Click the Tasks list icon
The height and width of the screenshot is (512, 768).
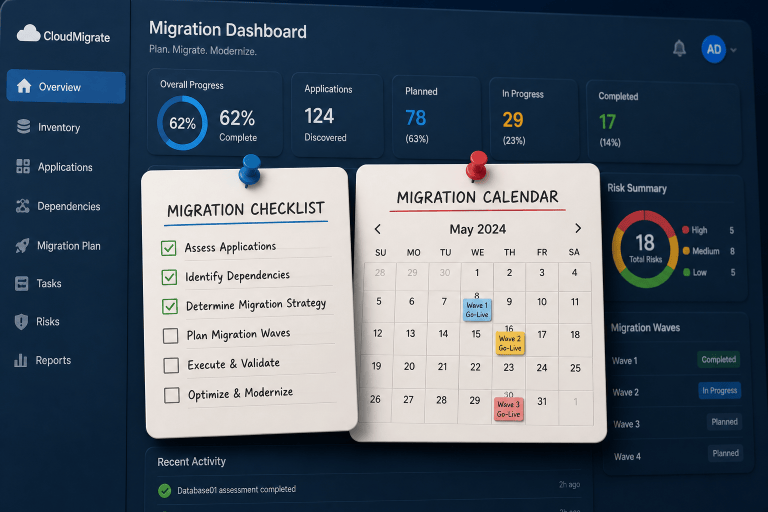click(22, 283)
